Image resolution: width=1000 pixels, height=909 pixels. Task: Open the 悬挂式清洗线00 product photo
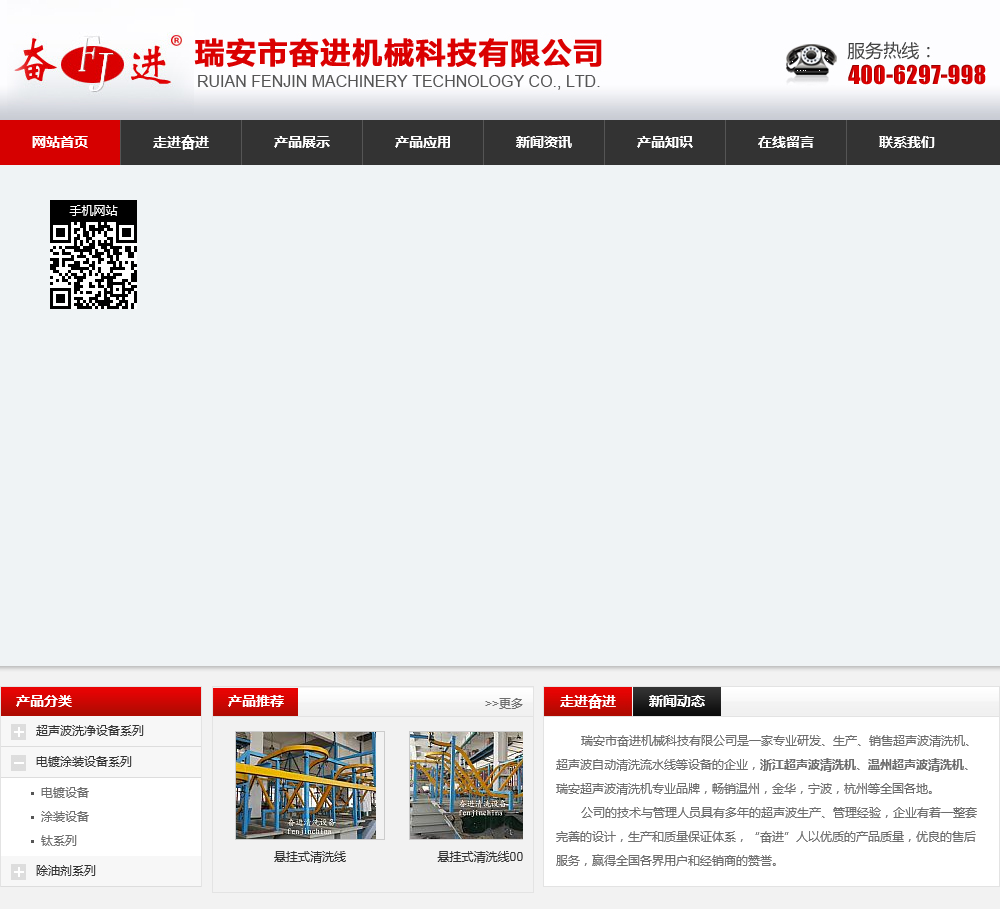tap(466, 785)
